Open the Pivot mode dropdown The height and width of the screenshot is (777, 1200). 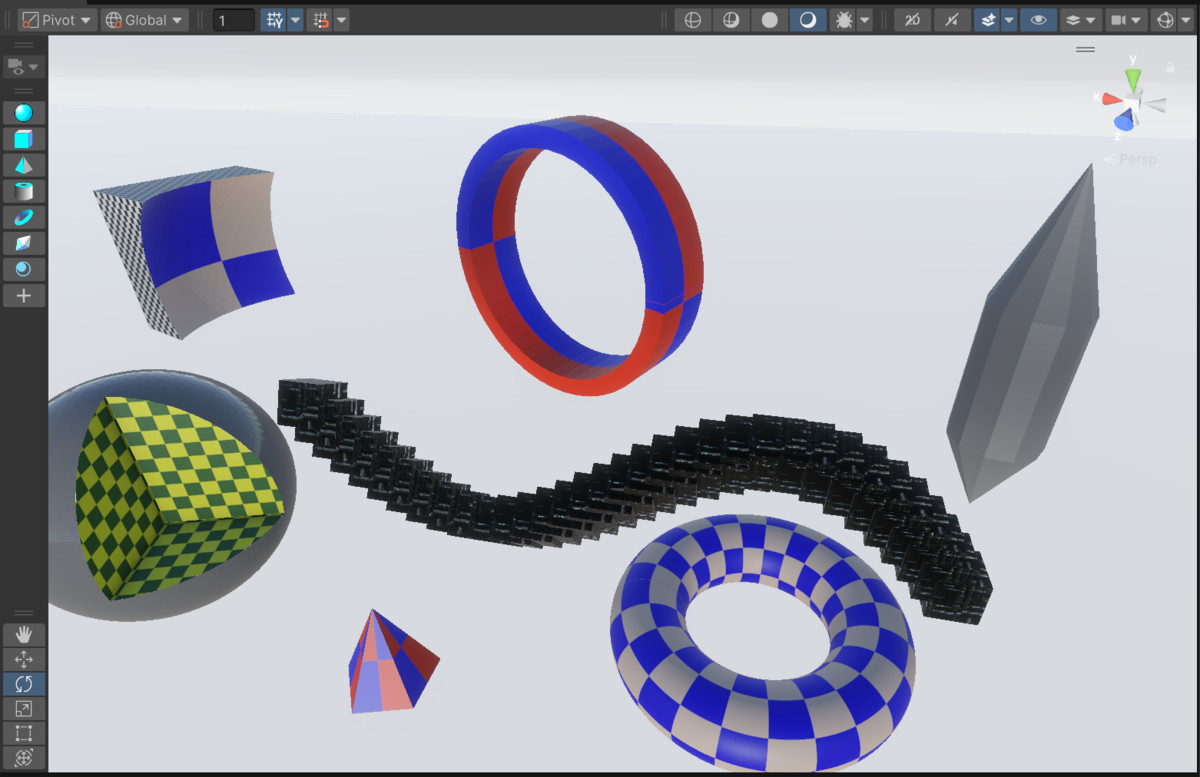[x=56, y=19]
